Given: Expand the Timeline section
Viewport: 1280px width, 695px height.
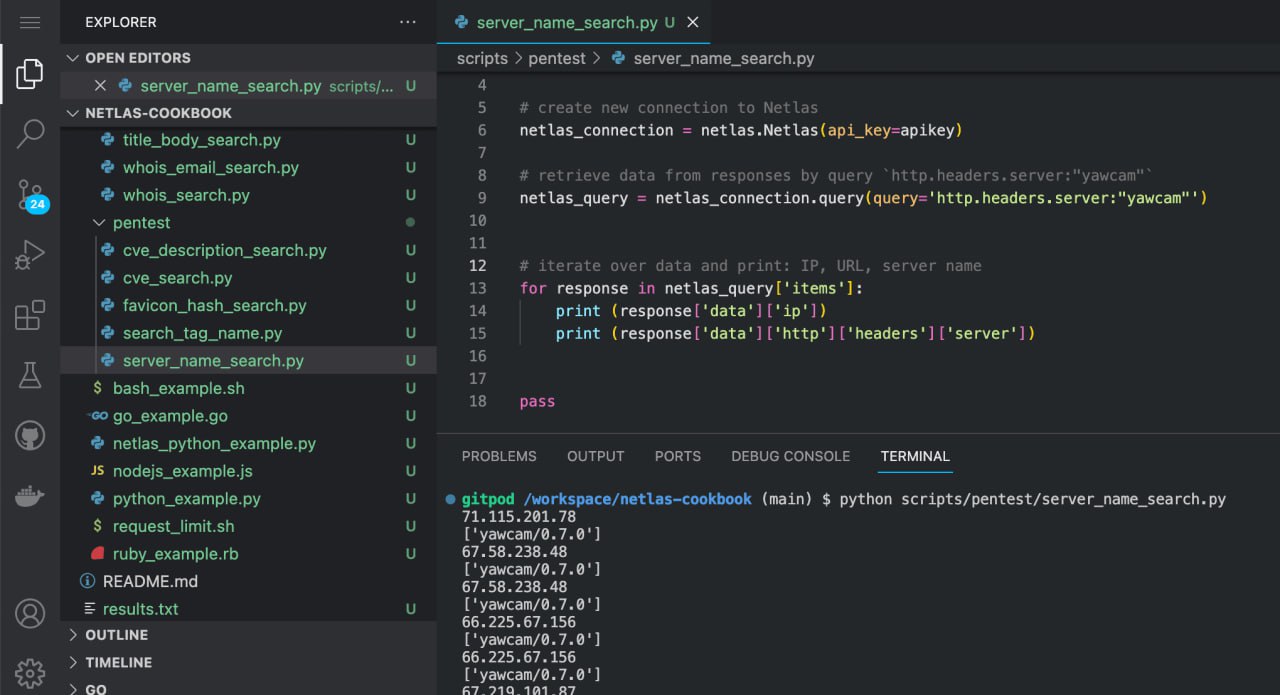Looking at the screenshot, I should click(248, 662).
